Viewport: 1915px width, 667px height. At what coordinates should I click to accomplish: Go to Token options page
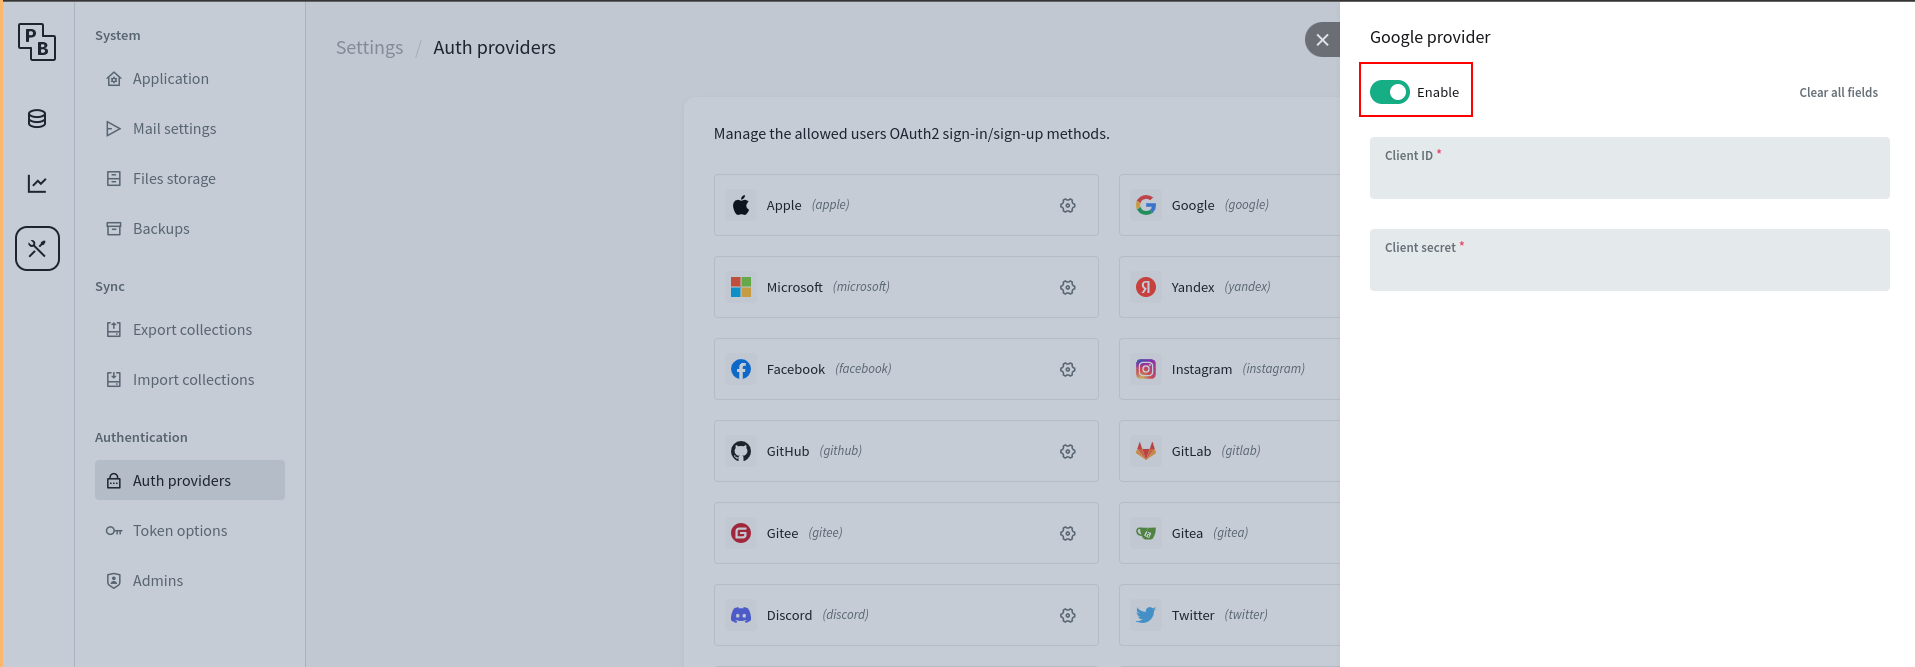[180, 531]
